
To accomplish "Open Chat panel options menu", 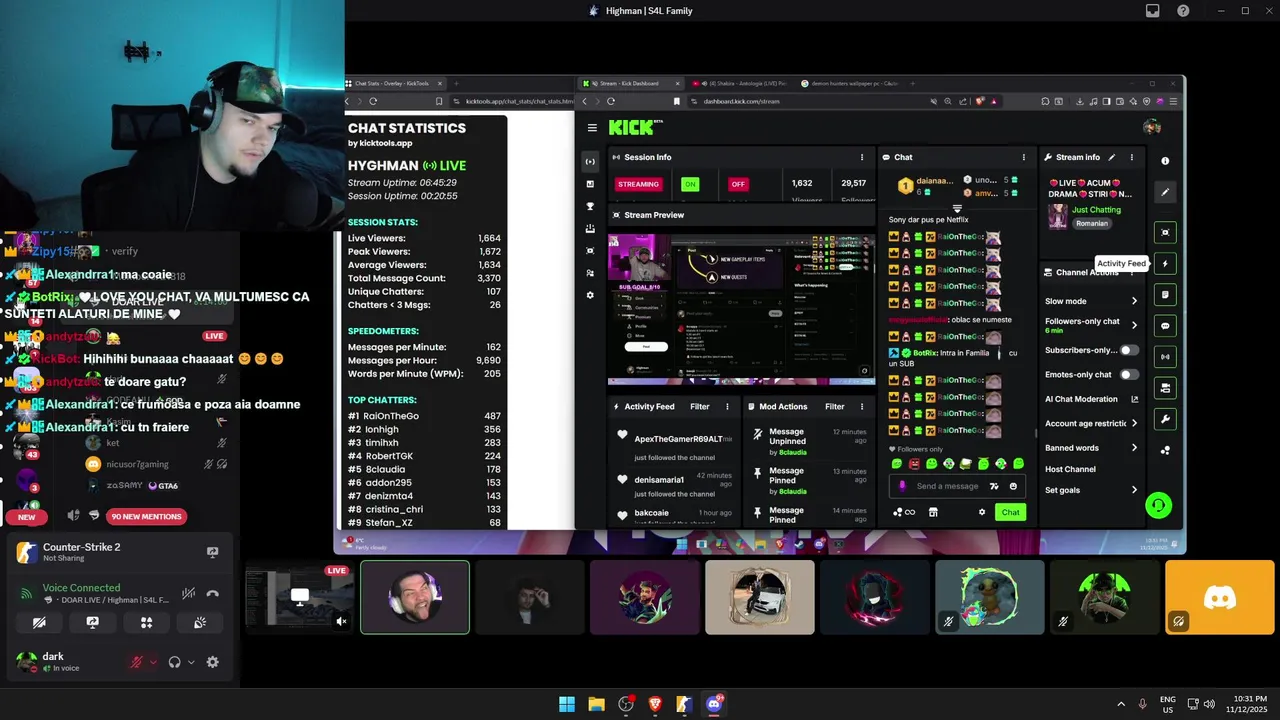I will [x=1023, y=157].
